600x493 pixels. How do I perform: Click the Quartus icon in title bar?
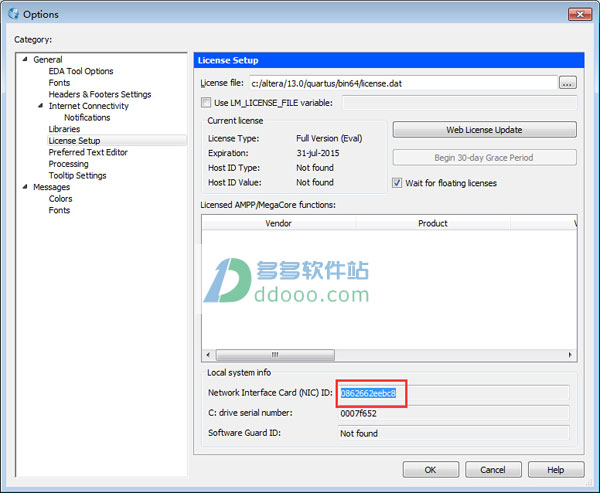click(x=13, y=14)
